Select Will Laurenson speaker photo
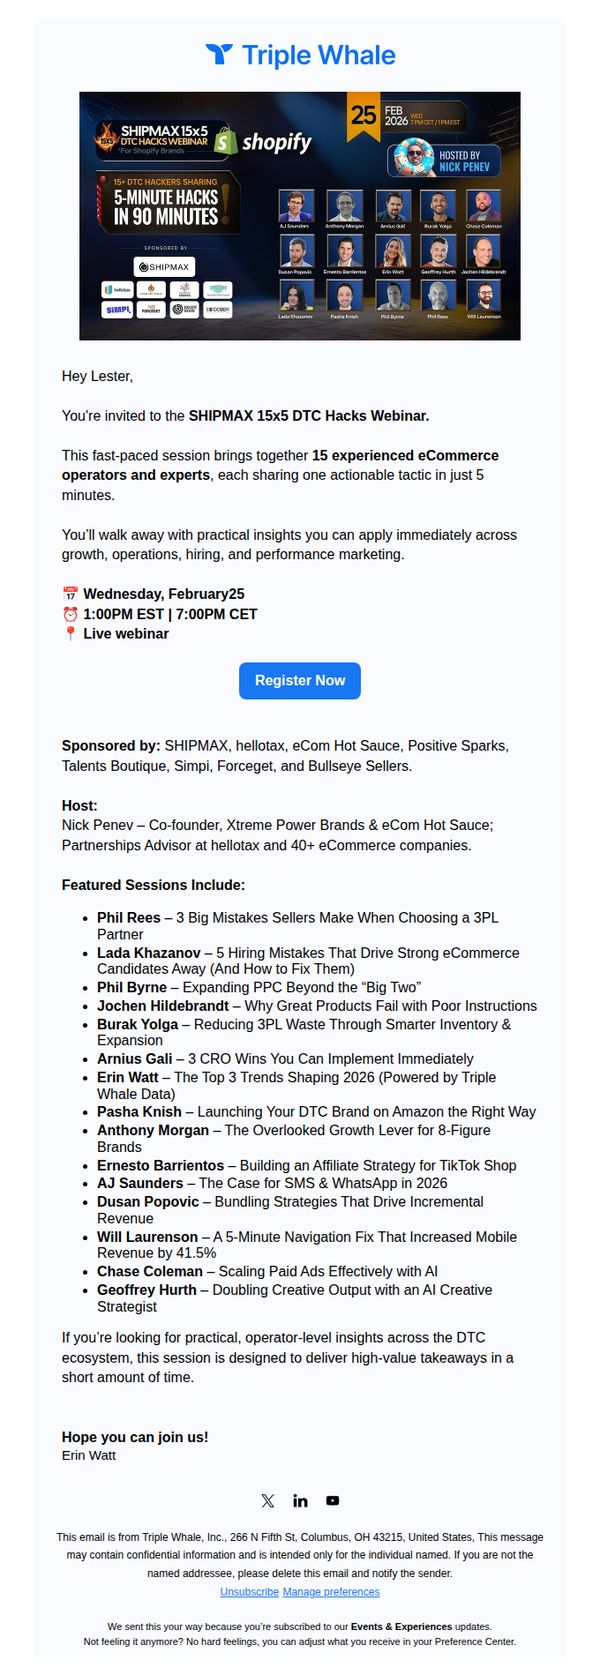 point(484,296)
